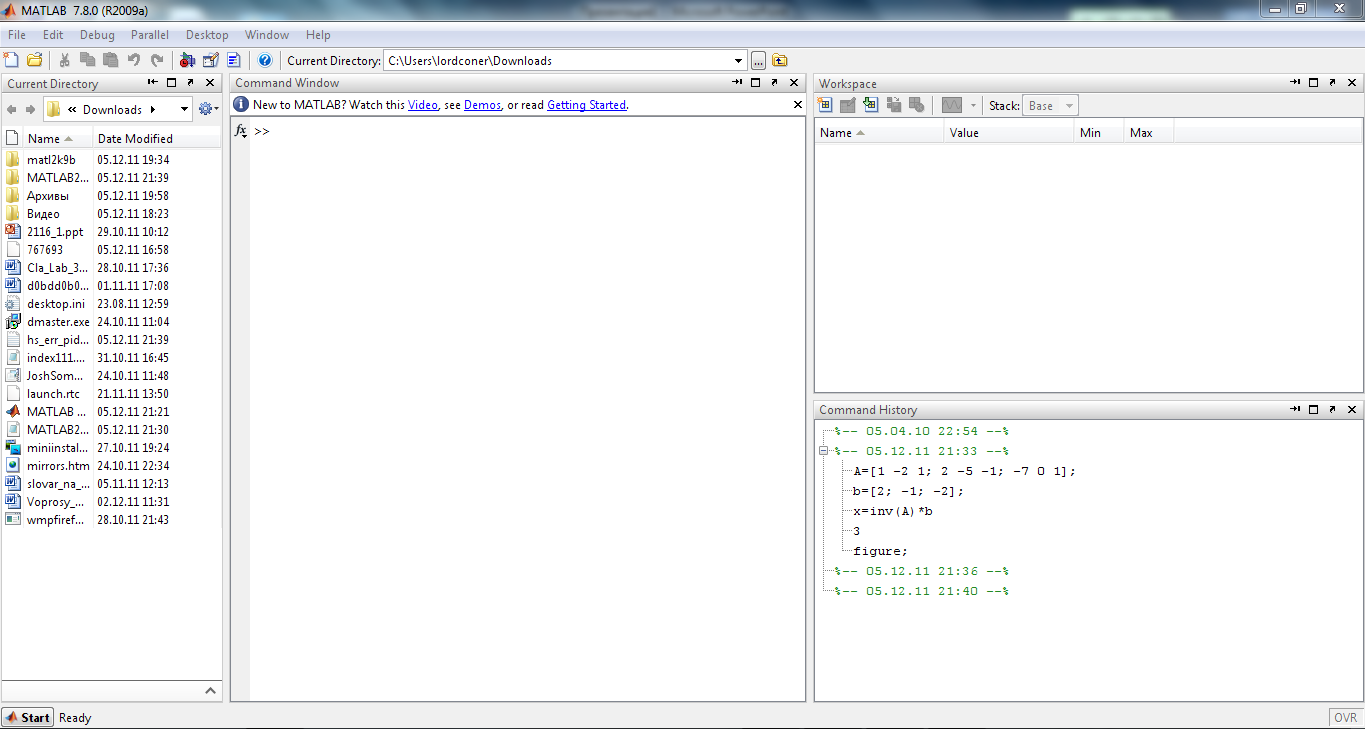Select the 2116_1.ppt file

(x=55, y=232)
